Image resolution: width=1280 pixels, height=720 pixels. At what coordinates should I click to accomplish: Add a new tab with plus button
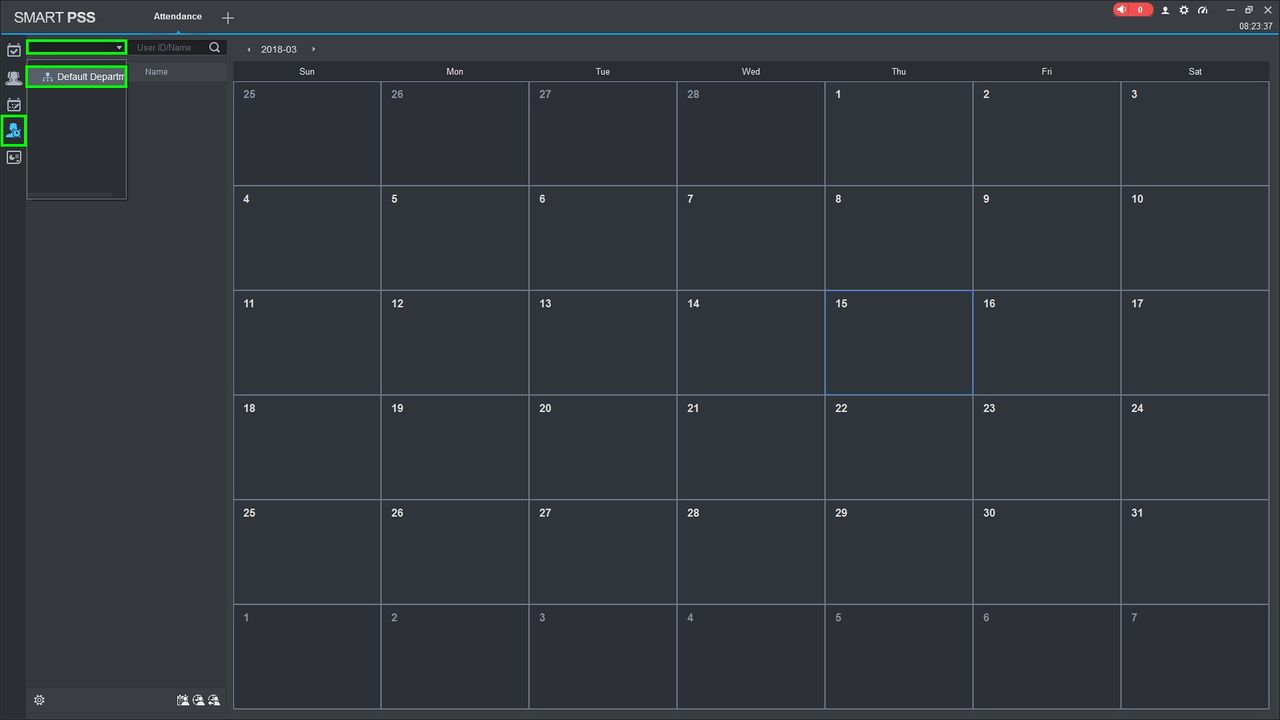(x=228, y=18)
